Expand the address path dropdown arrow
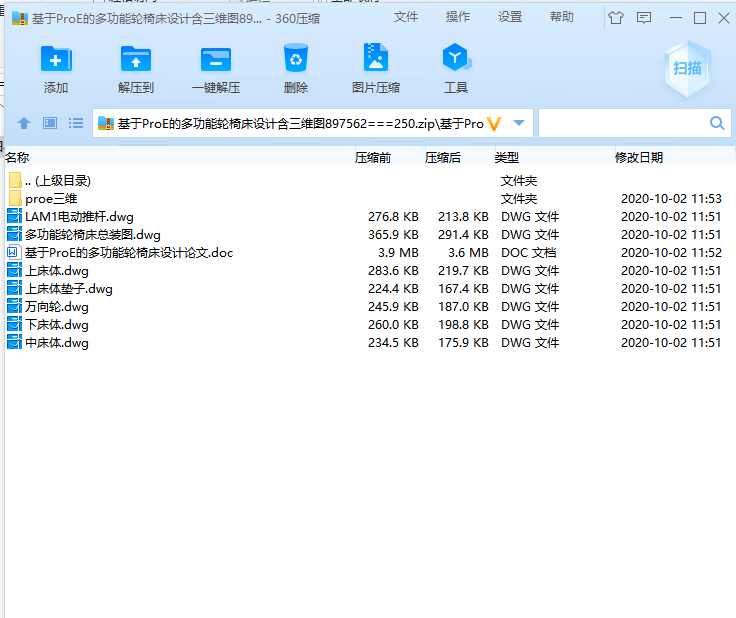This screenshot has width=736, height=618. [519, 123]
